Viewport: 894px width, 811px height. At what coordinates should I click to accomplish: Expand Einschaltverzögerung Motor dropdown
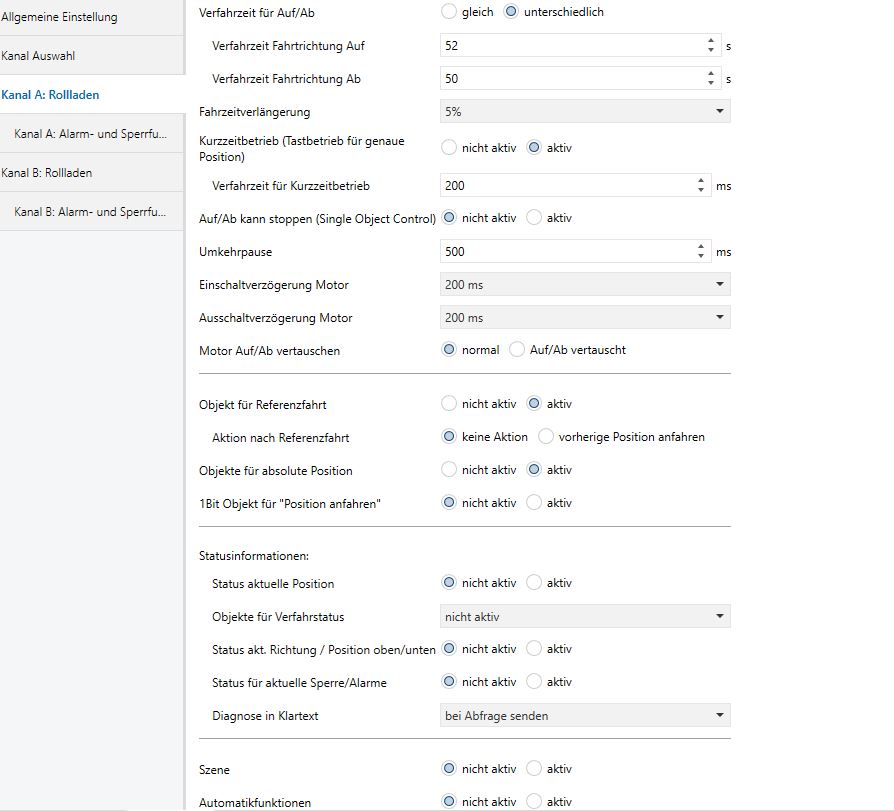pos(585,285)
